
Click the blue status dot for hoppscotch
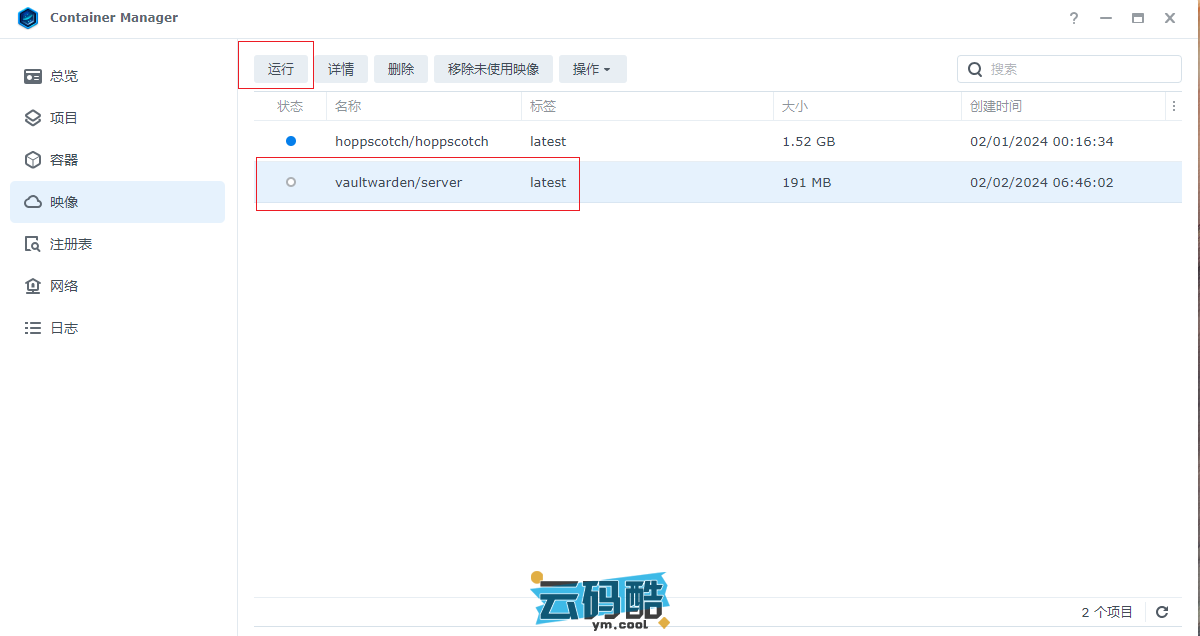291,141
